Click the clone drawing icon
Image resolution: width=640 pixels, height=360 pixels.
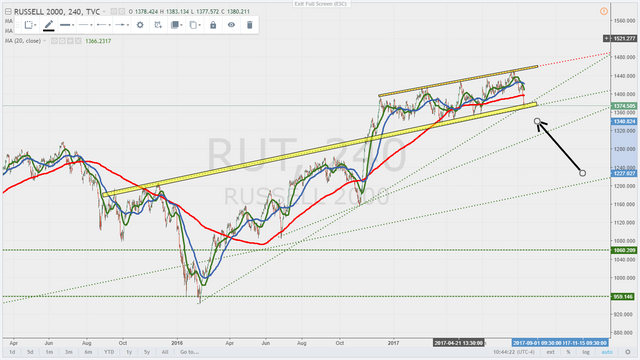pyautogui.click(x=158, y=25)
